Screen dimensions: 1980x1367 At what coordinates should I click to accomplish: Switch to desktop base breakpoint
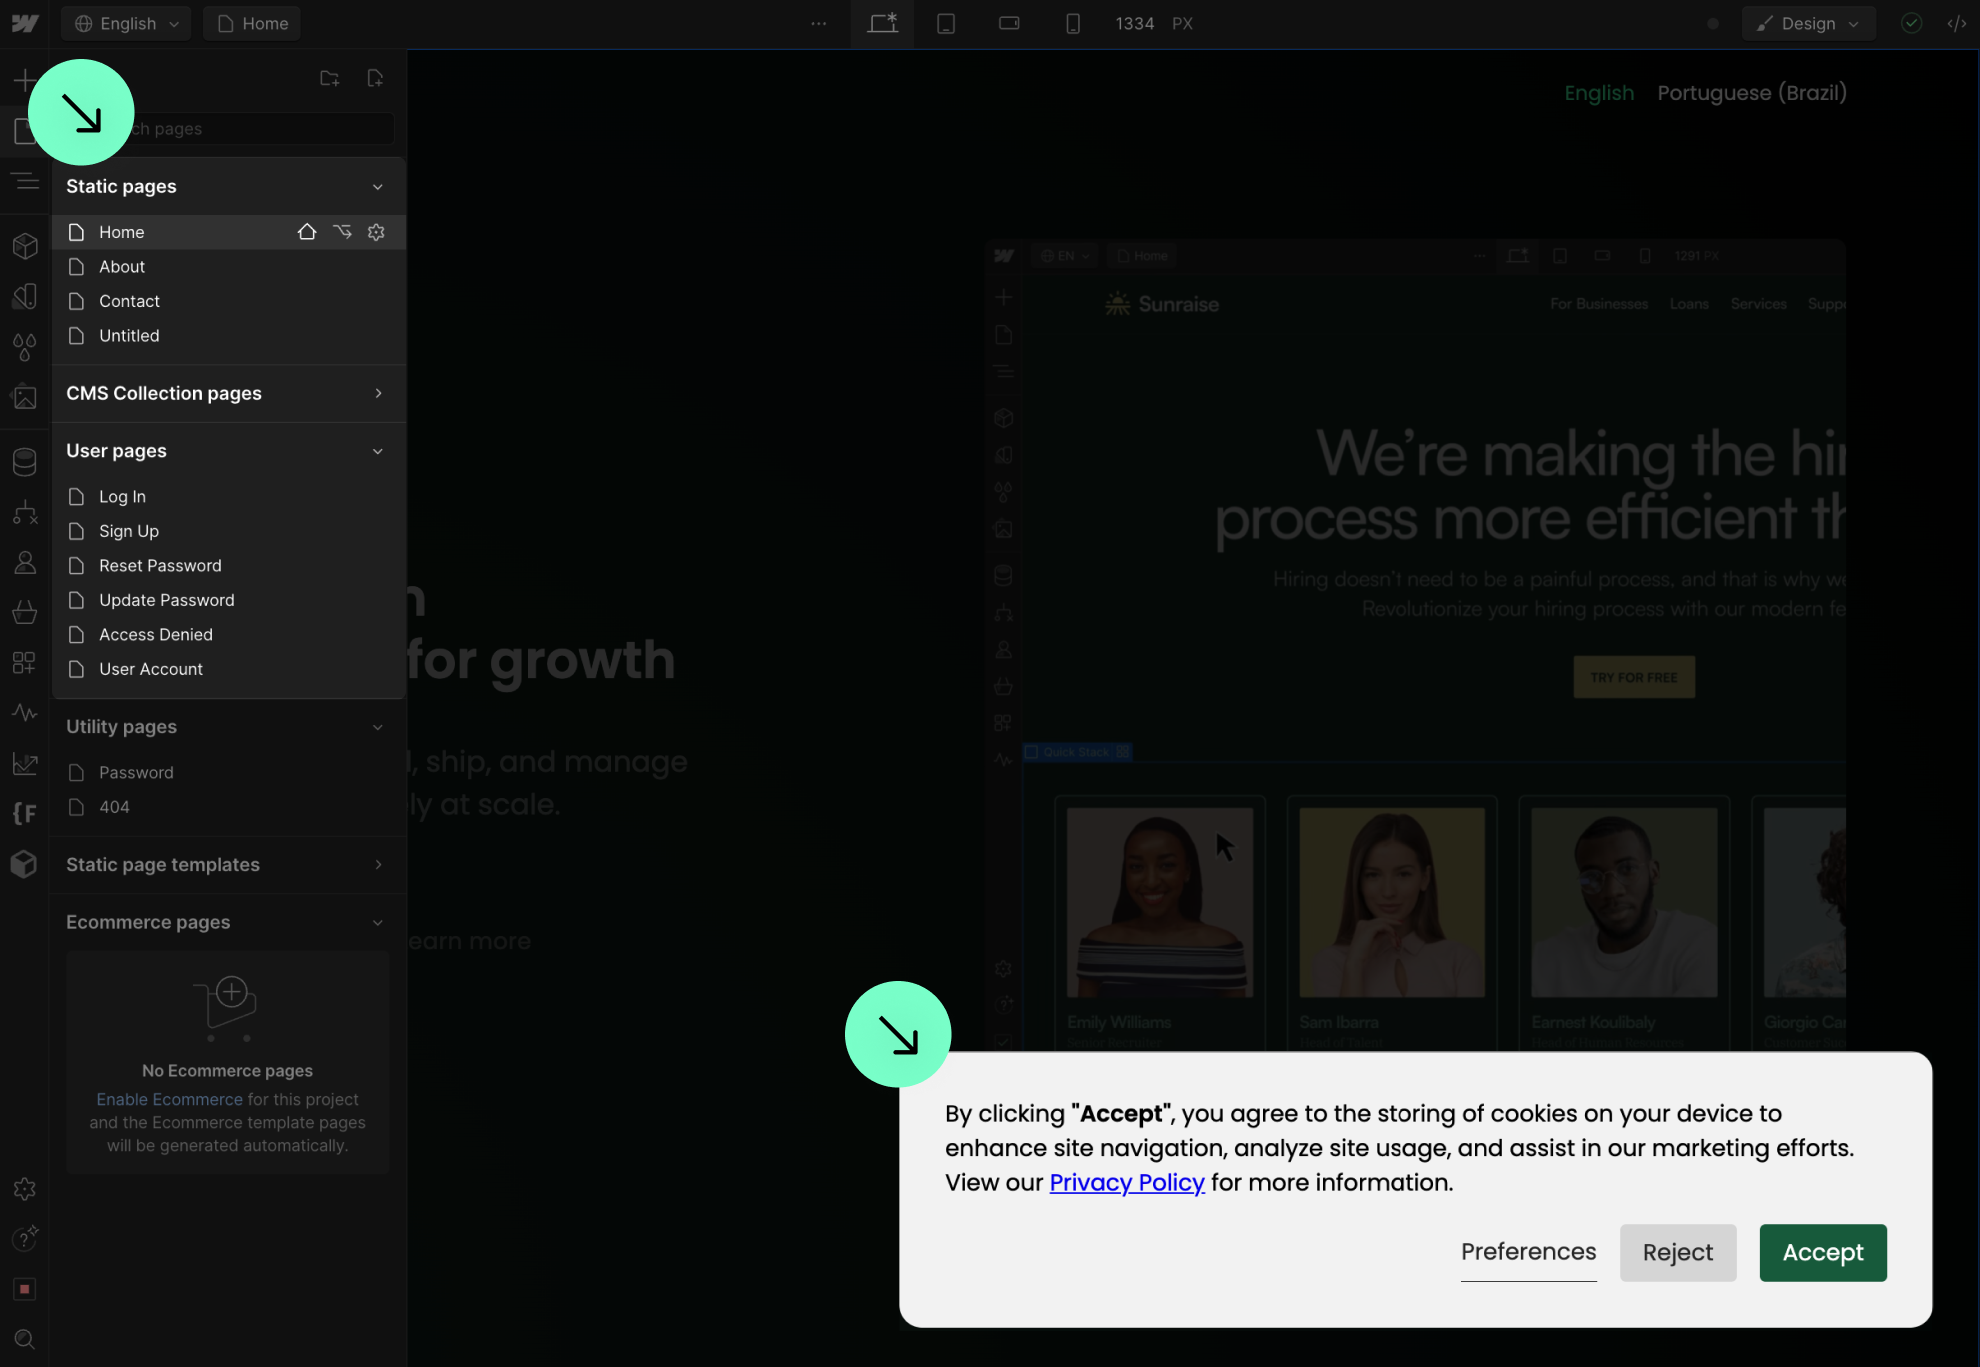(882, 23)
